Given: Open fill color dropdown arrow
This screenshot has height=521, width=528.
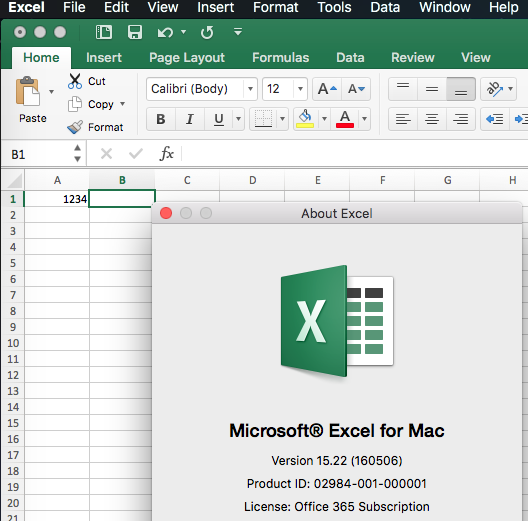Looking at the screenshot, I should [x=324, y=119].
